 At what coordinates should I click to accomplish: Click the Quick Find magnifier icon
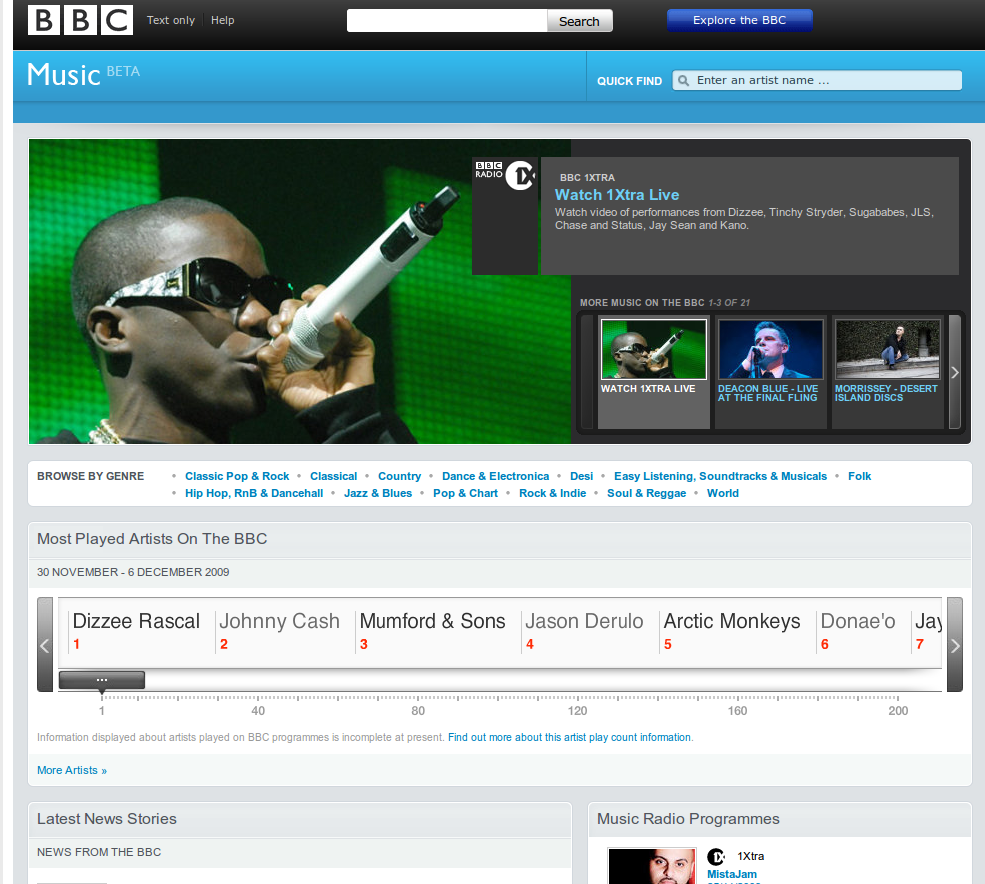pos(683,81)
